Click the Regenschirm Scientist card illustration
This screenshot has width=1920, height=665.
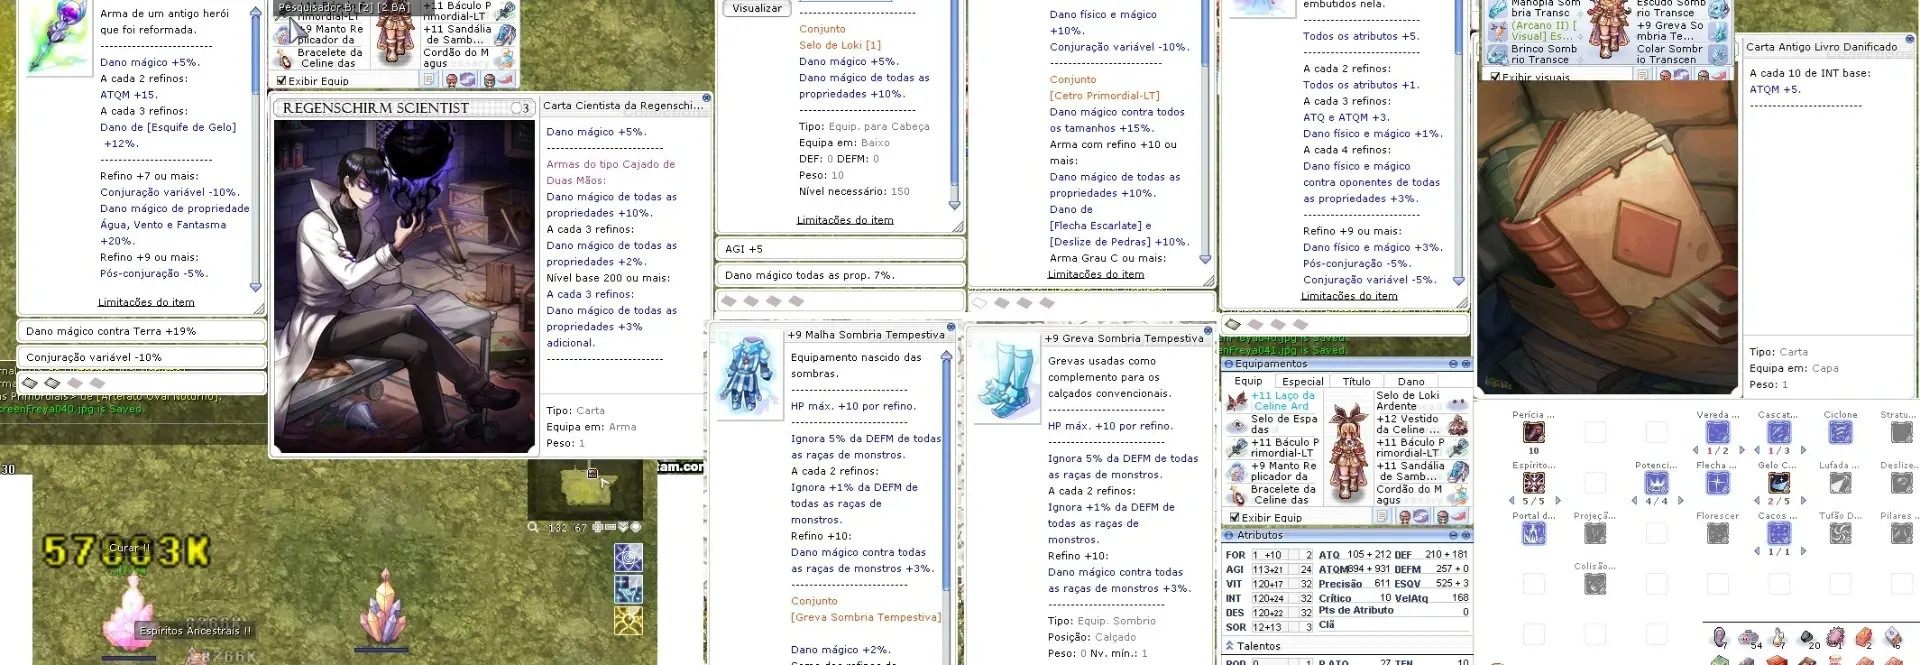405,287
